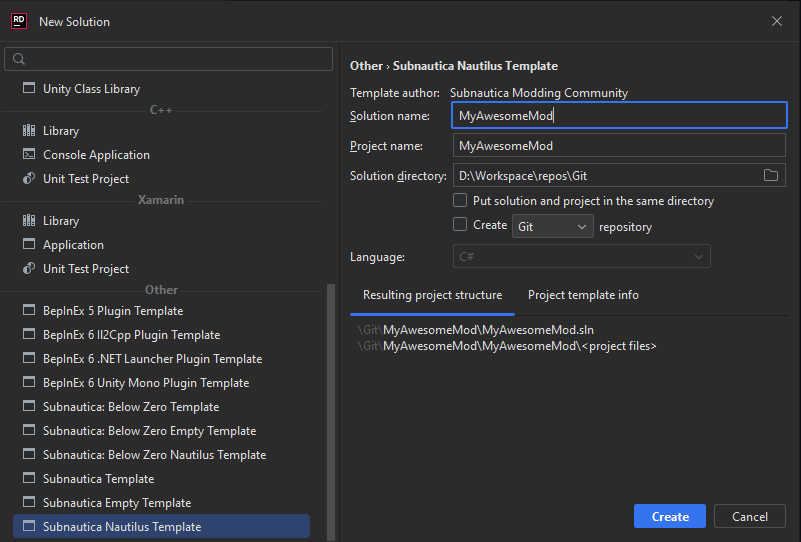Click the Cancel button

click(x=750, y=517)
